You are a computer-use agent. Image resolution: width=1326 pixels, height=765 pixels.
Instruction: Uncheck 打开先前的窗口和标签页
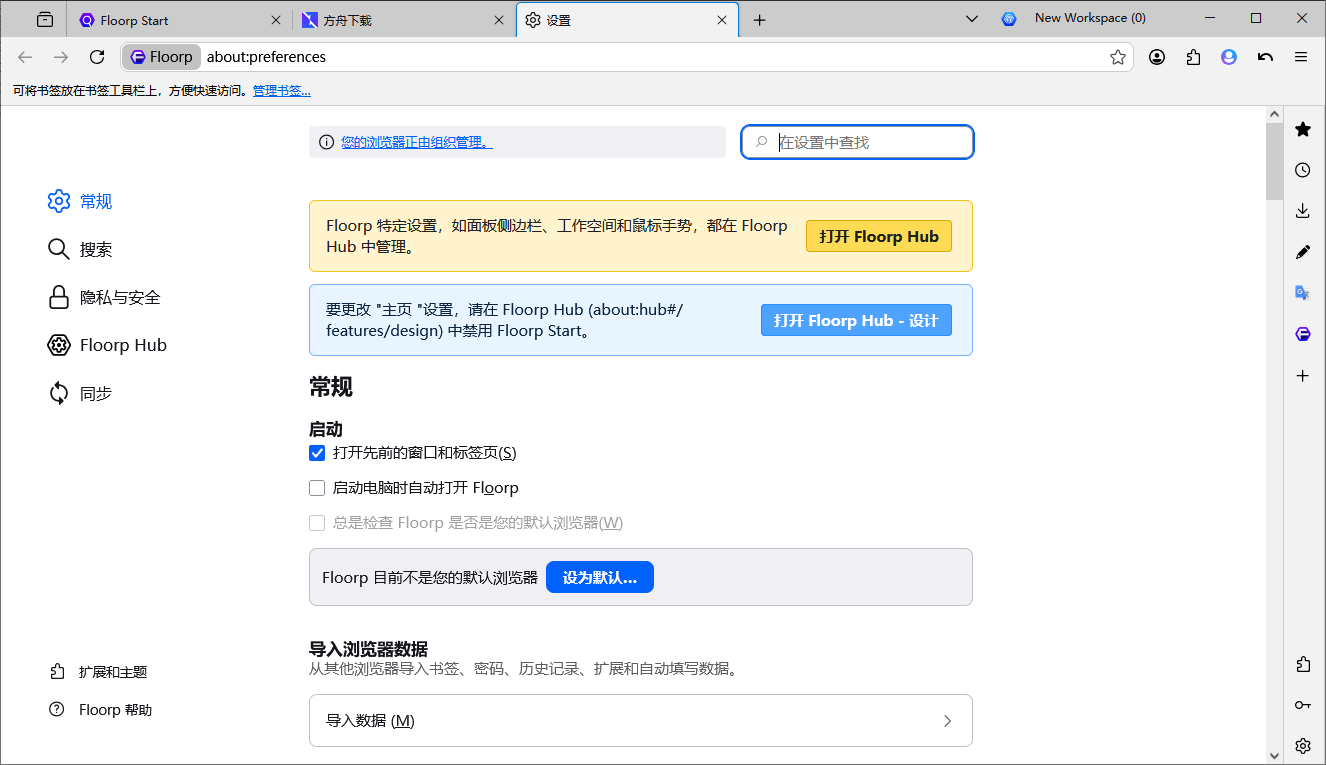tap(317, 453)
